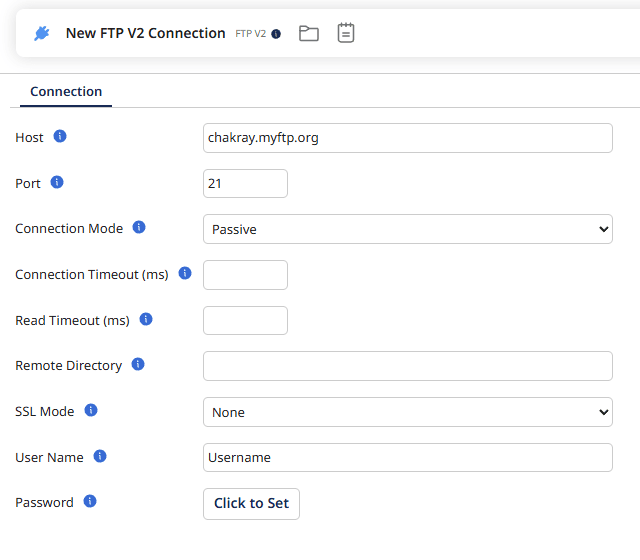Image resolution: width=640 pixels, height=560 pixels.
Task: Show info tooltip for User Name
Action: coord(100,456)
